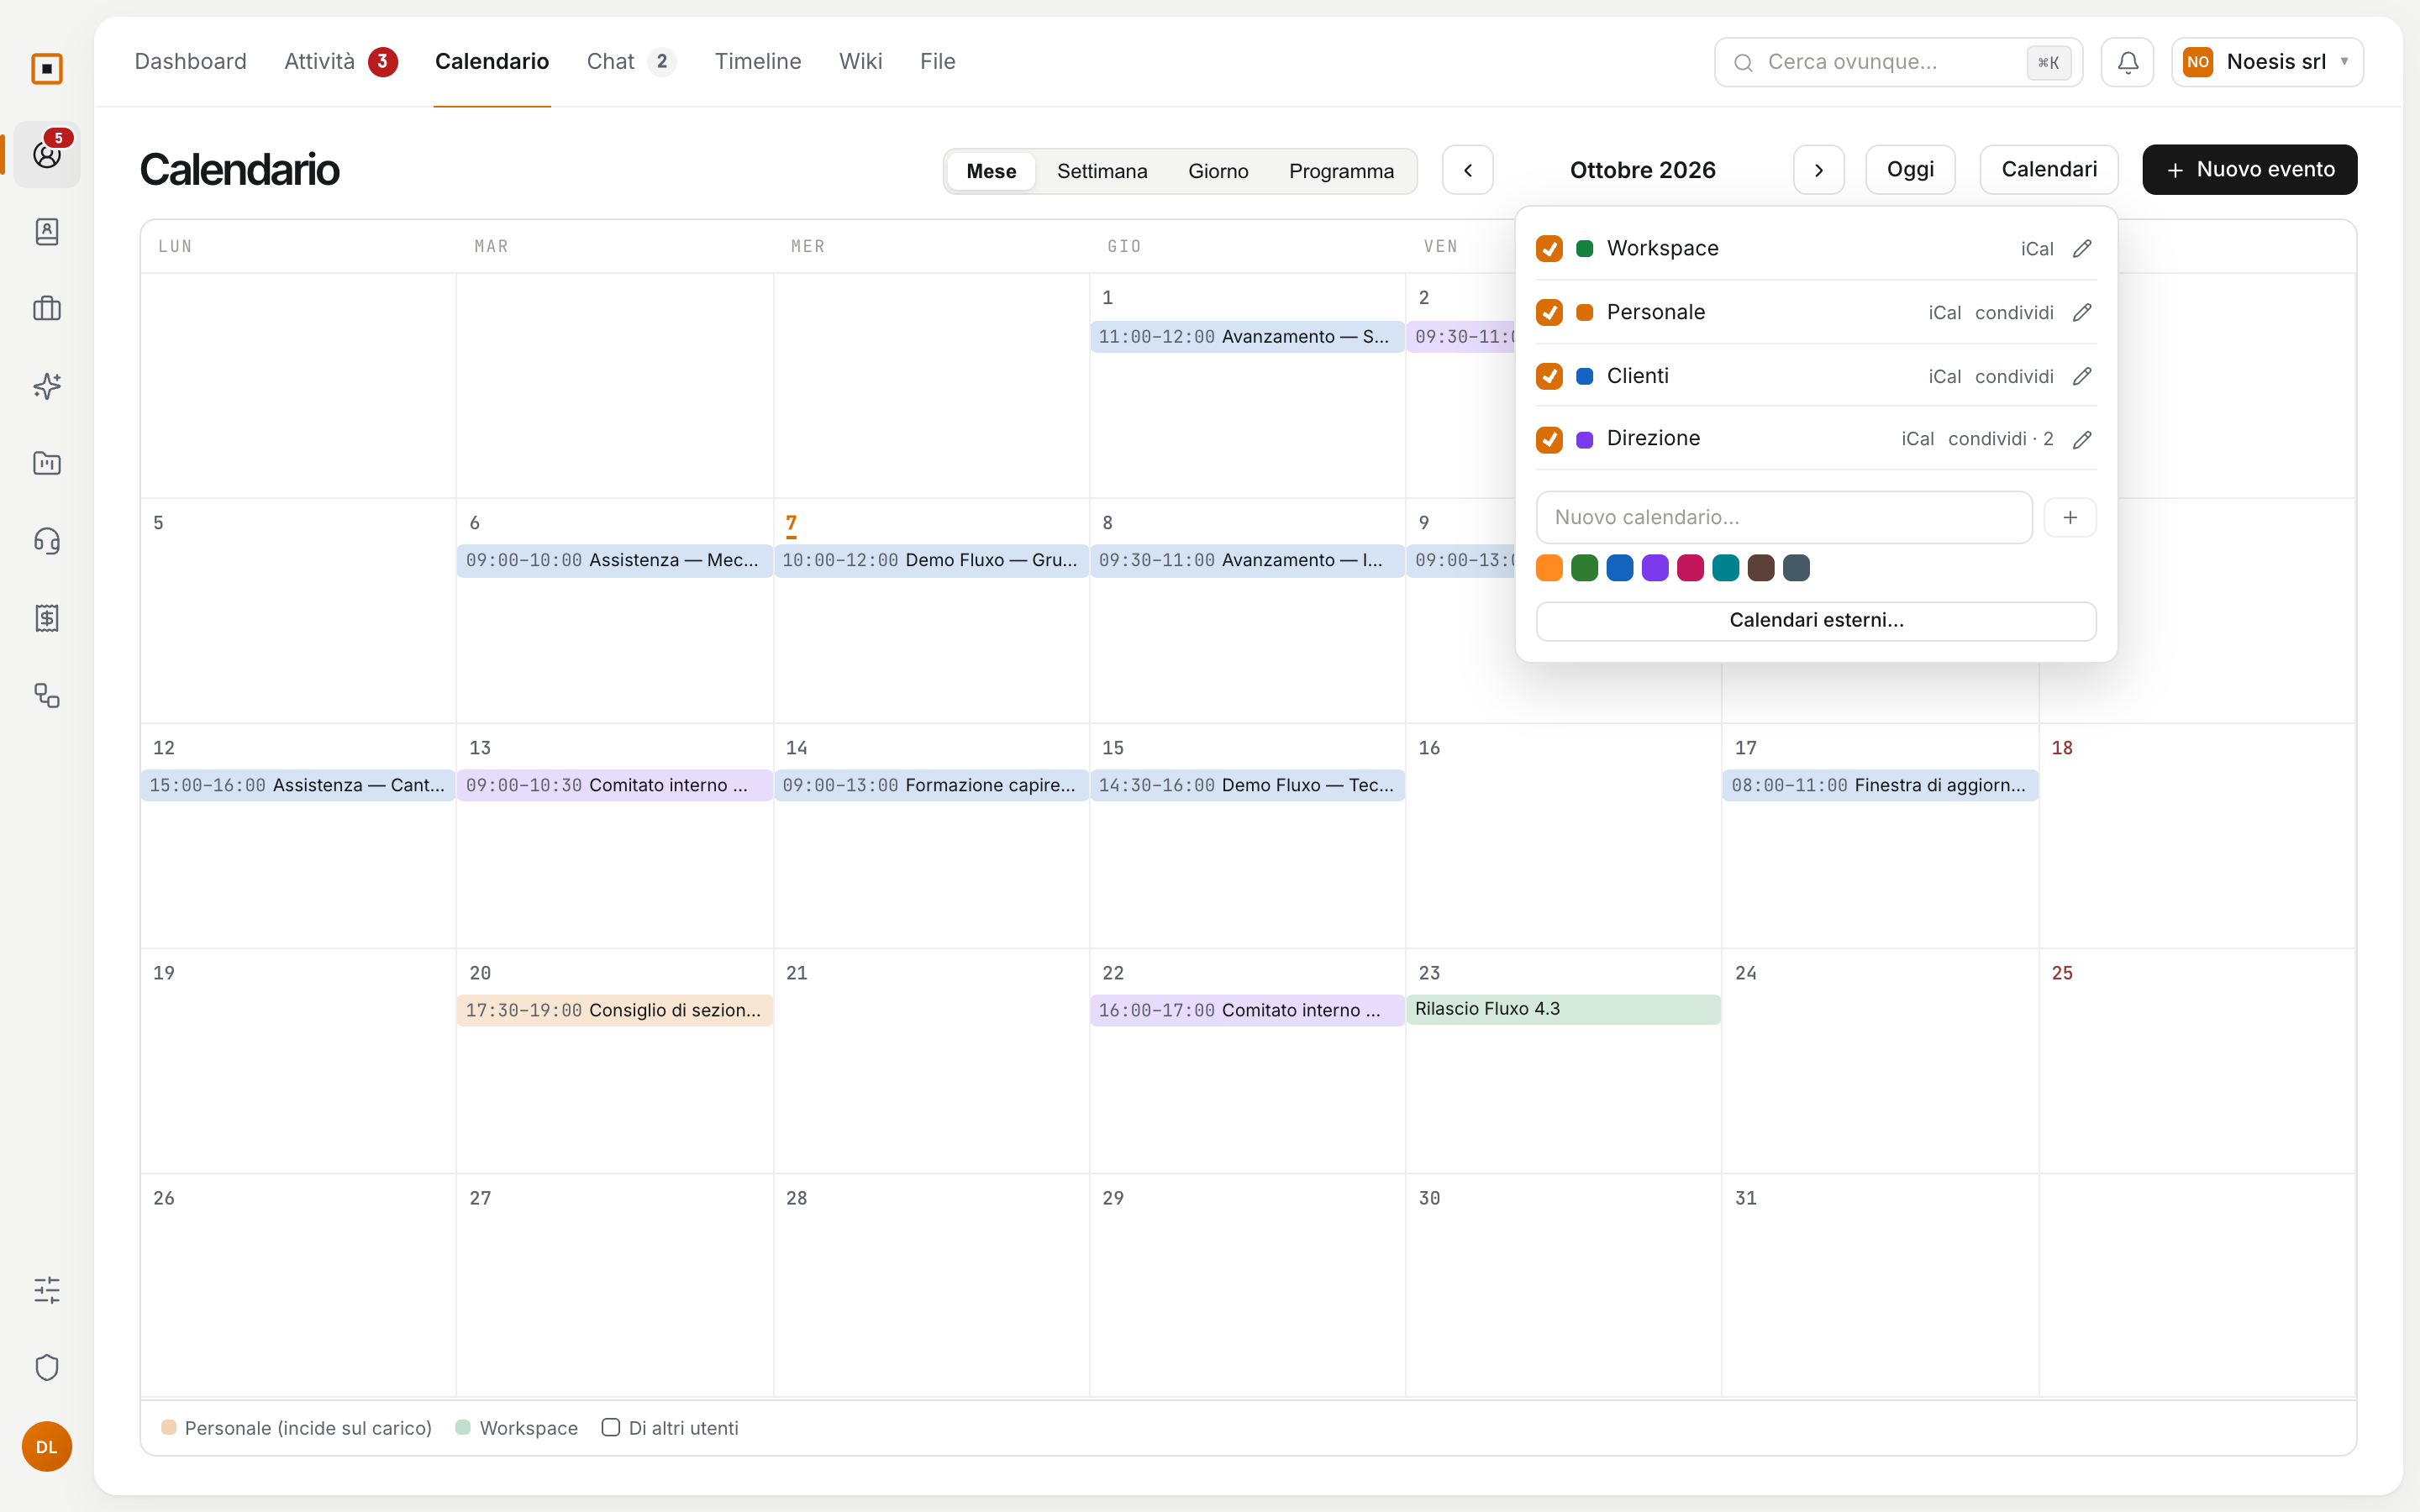
Task: Choose the pink color swatch
Action: [1690, 568]
